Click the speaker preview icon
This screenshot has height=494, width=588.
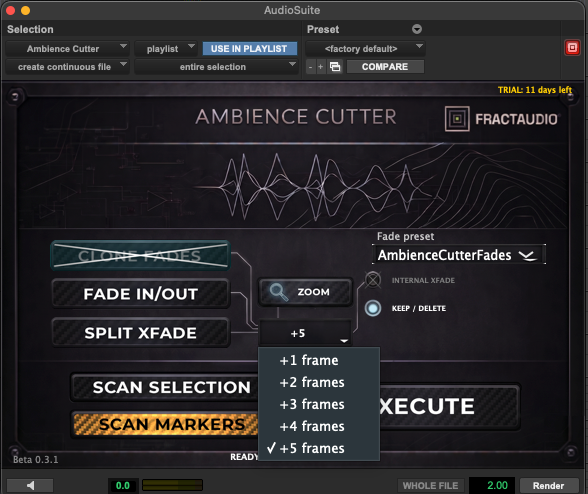click(30, 485)
